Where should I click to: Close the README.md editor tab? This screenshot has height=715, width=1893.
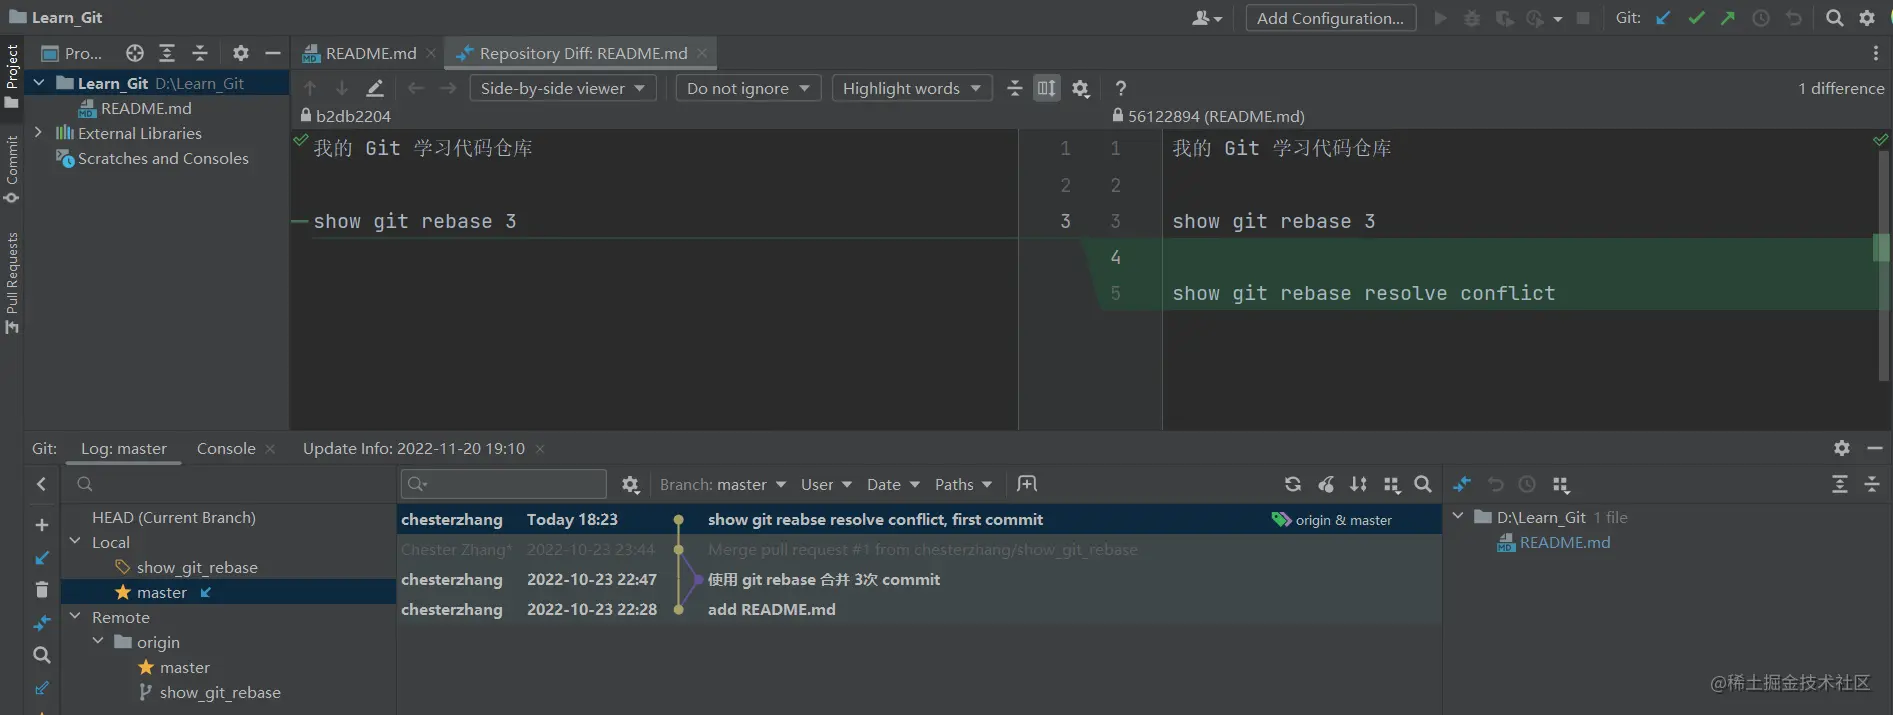click(x=431, y=53)
